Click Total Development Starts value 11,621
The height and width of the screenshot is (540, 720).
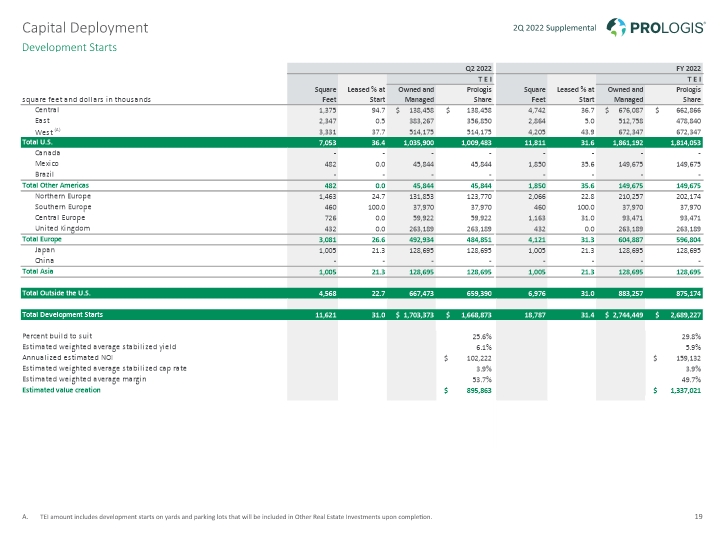pyautogui.click(x=326, y=315)
